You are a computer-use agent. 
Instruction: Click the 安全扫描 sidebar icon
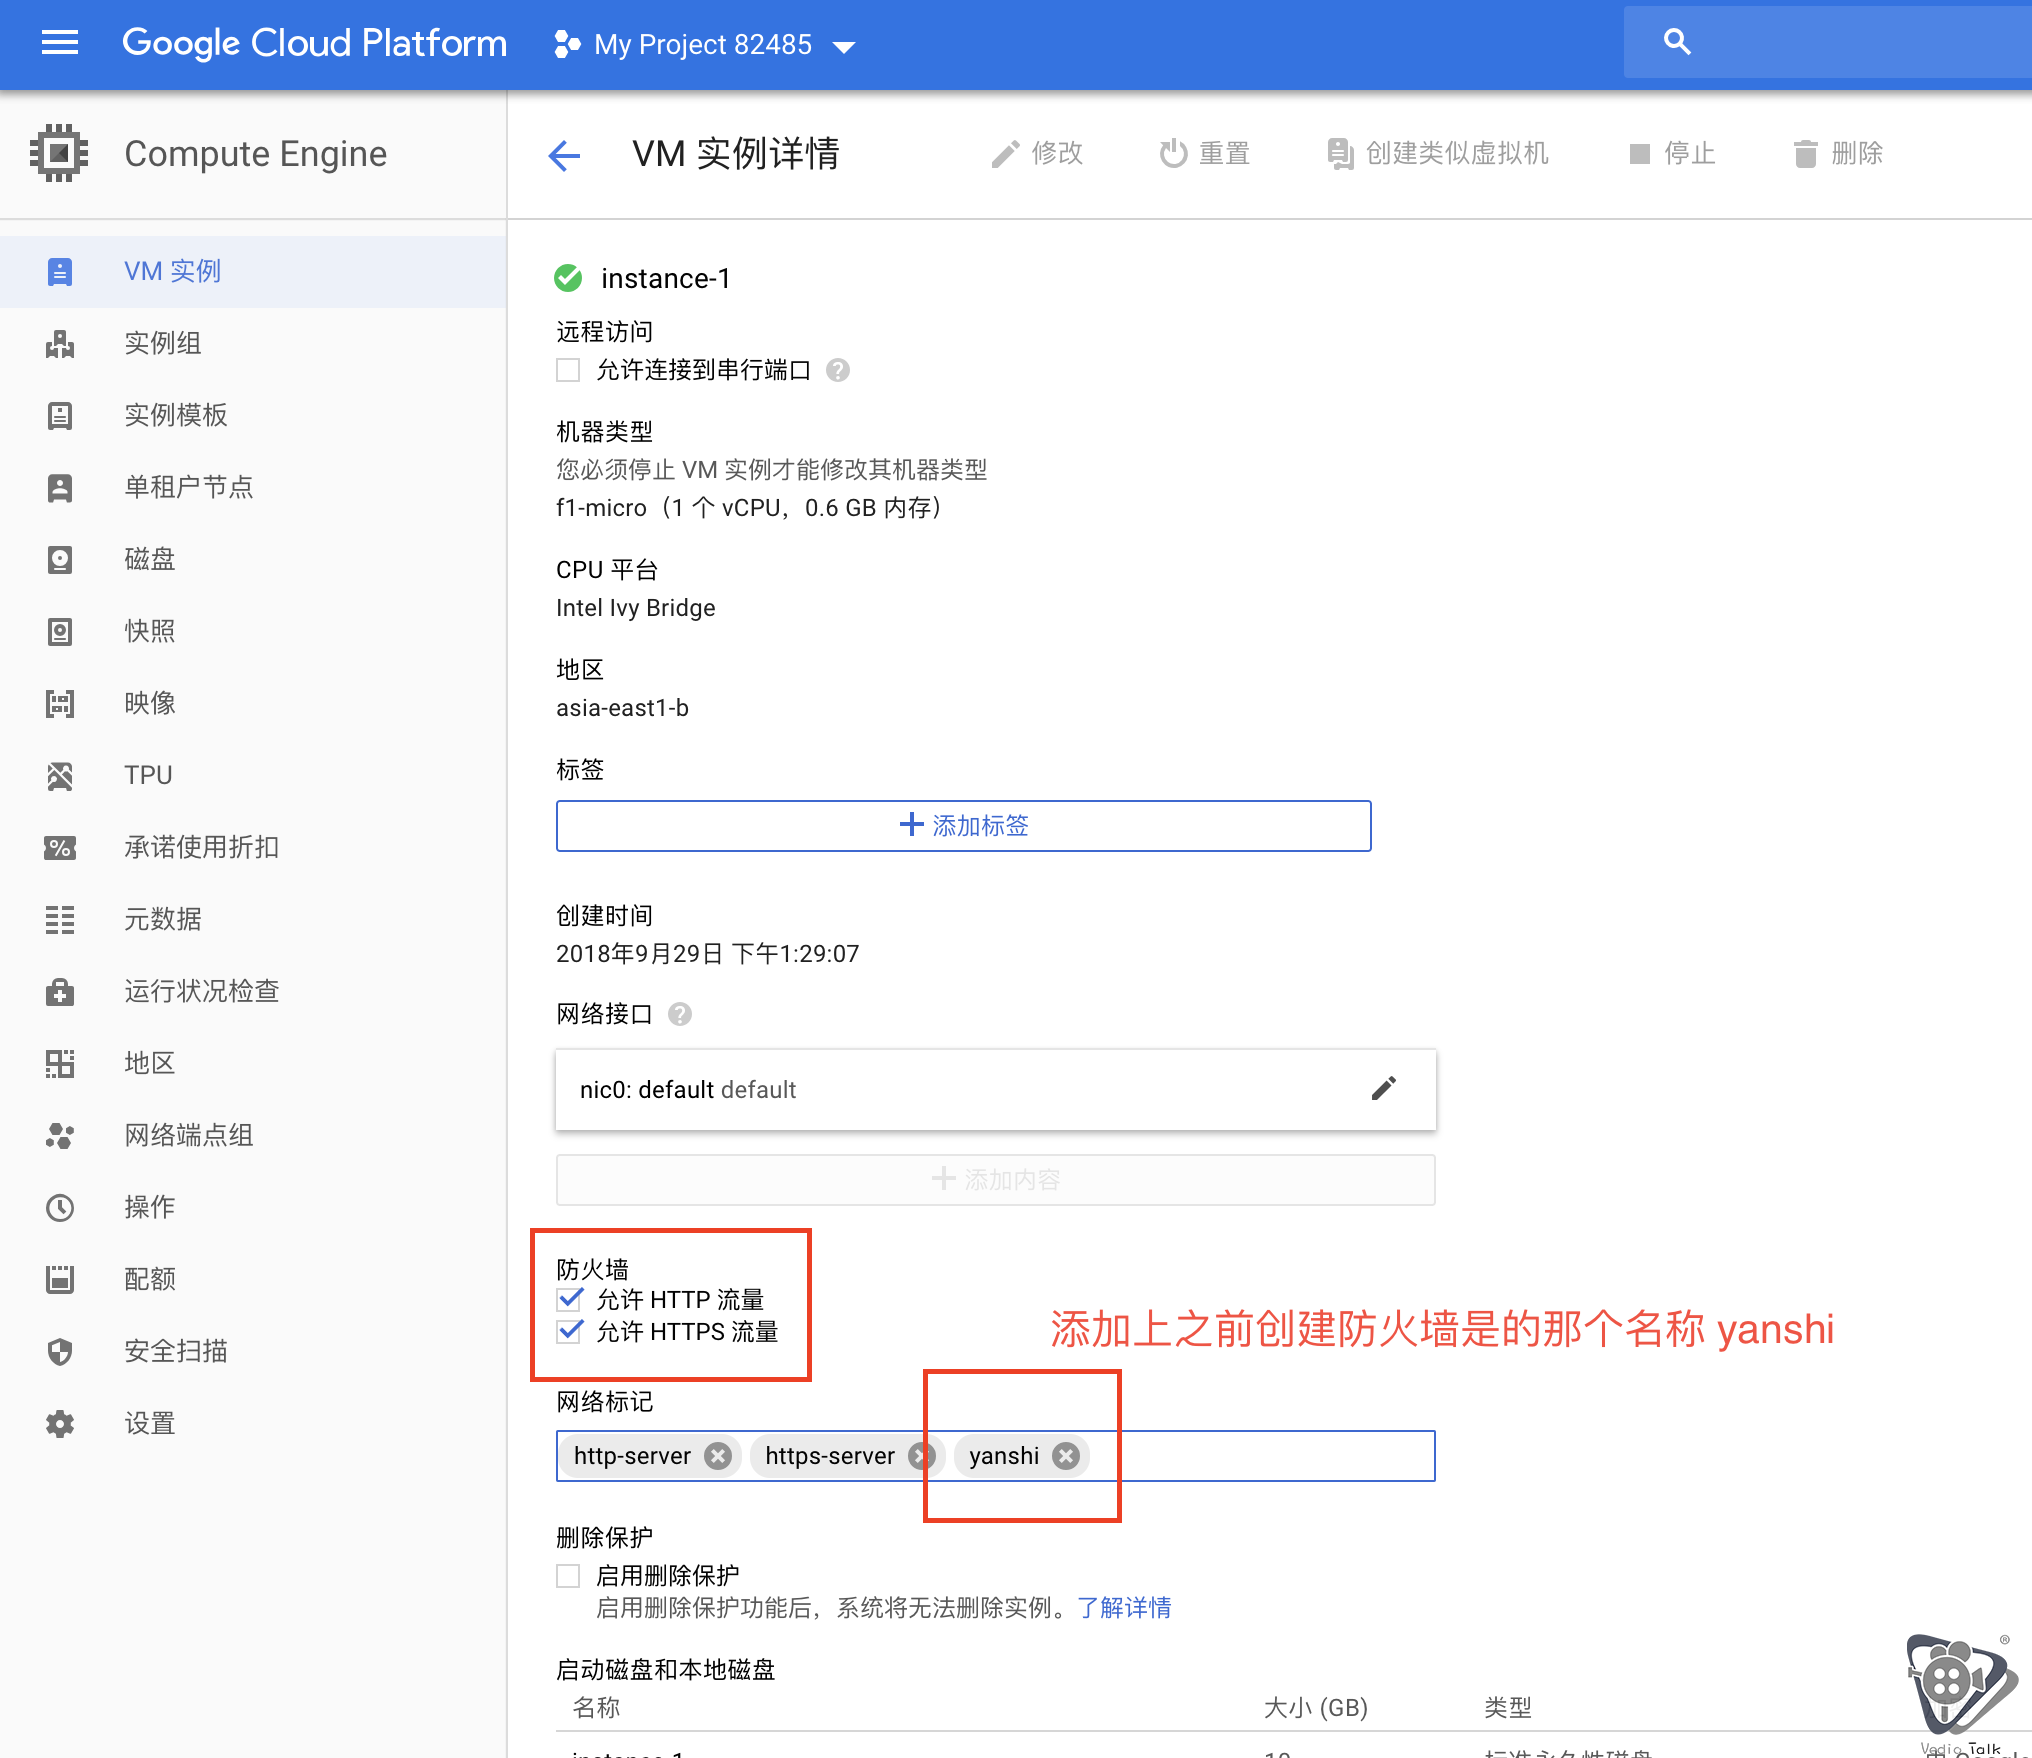point(62,1350)
